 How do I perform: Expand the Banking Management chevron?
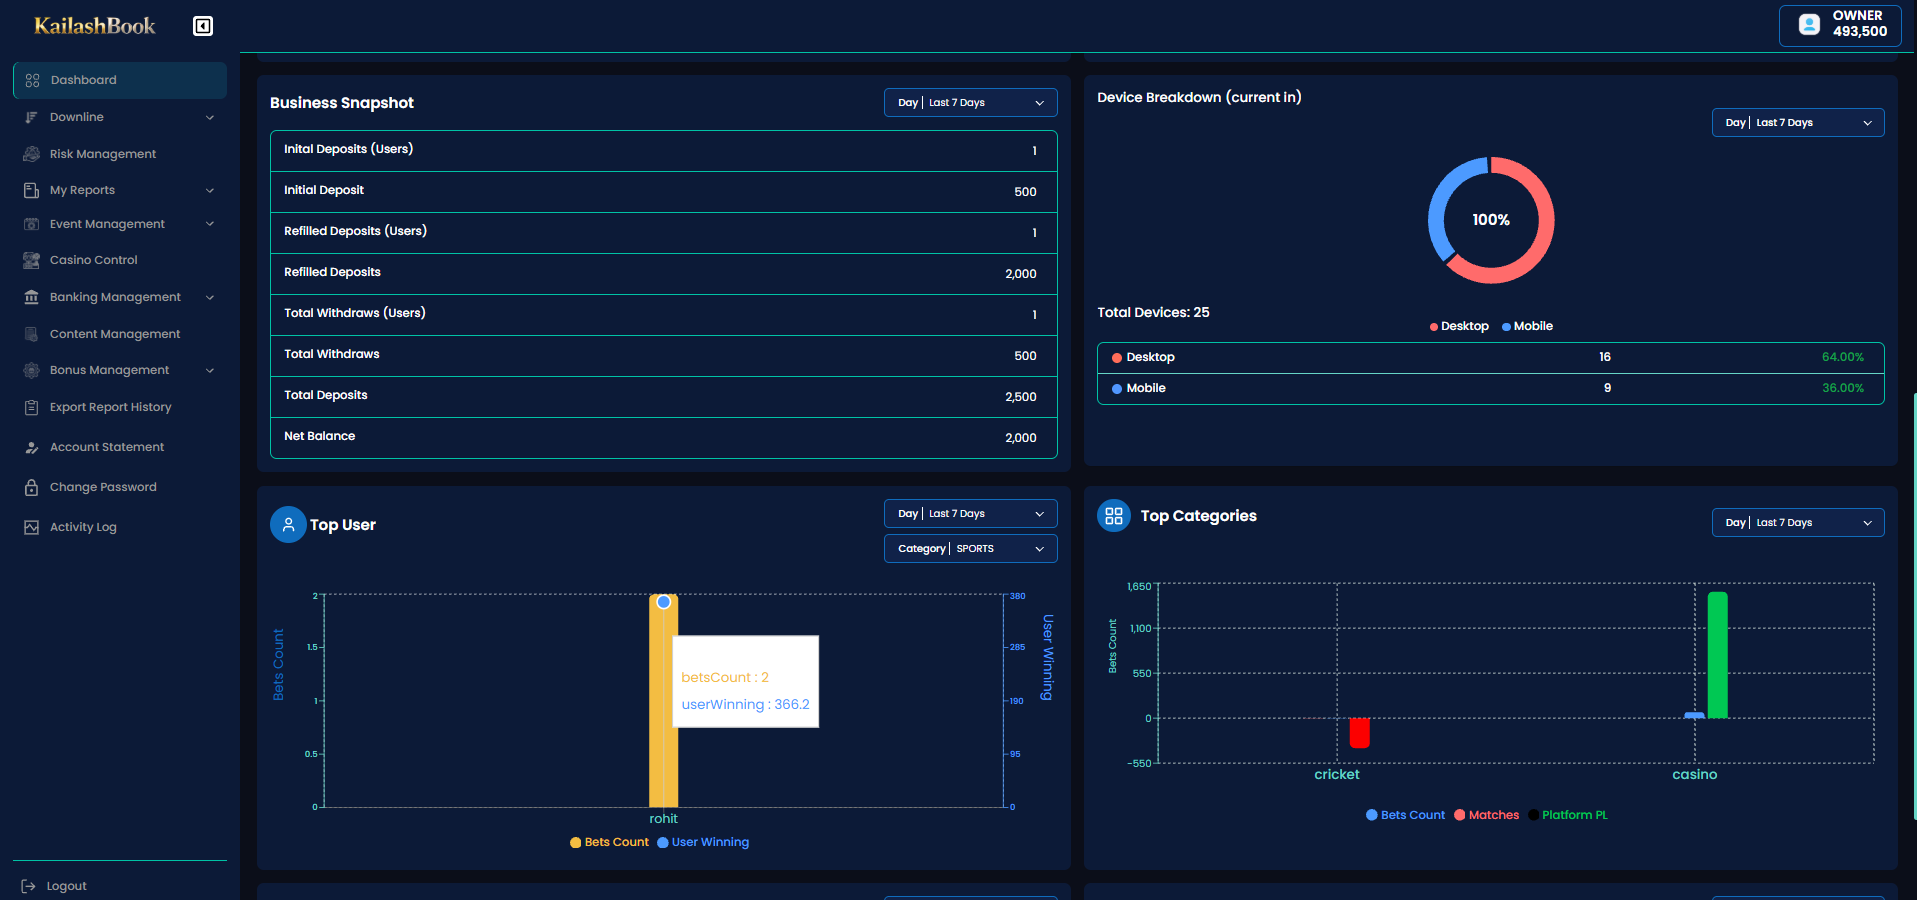(210, 297)
